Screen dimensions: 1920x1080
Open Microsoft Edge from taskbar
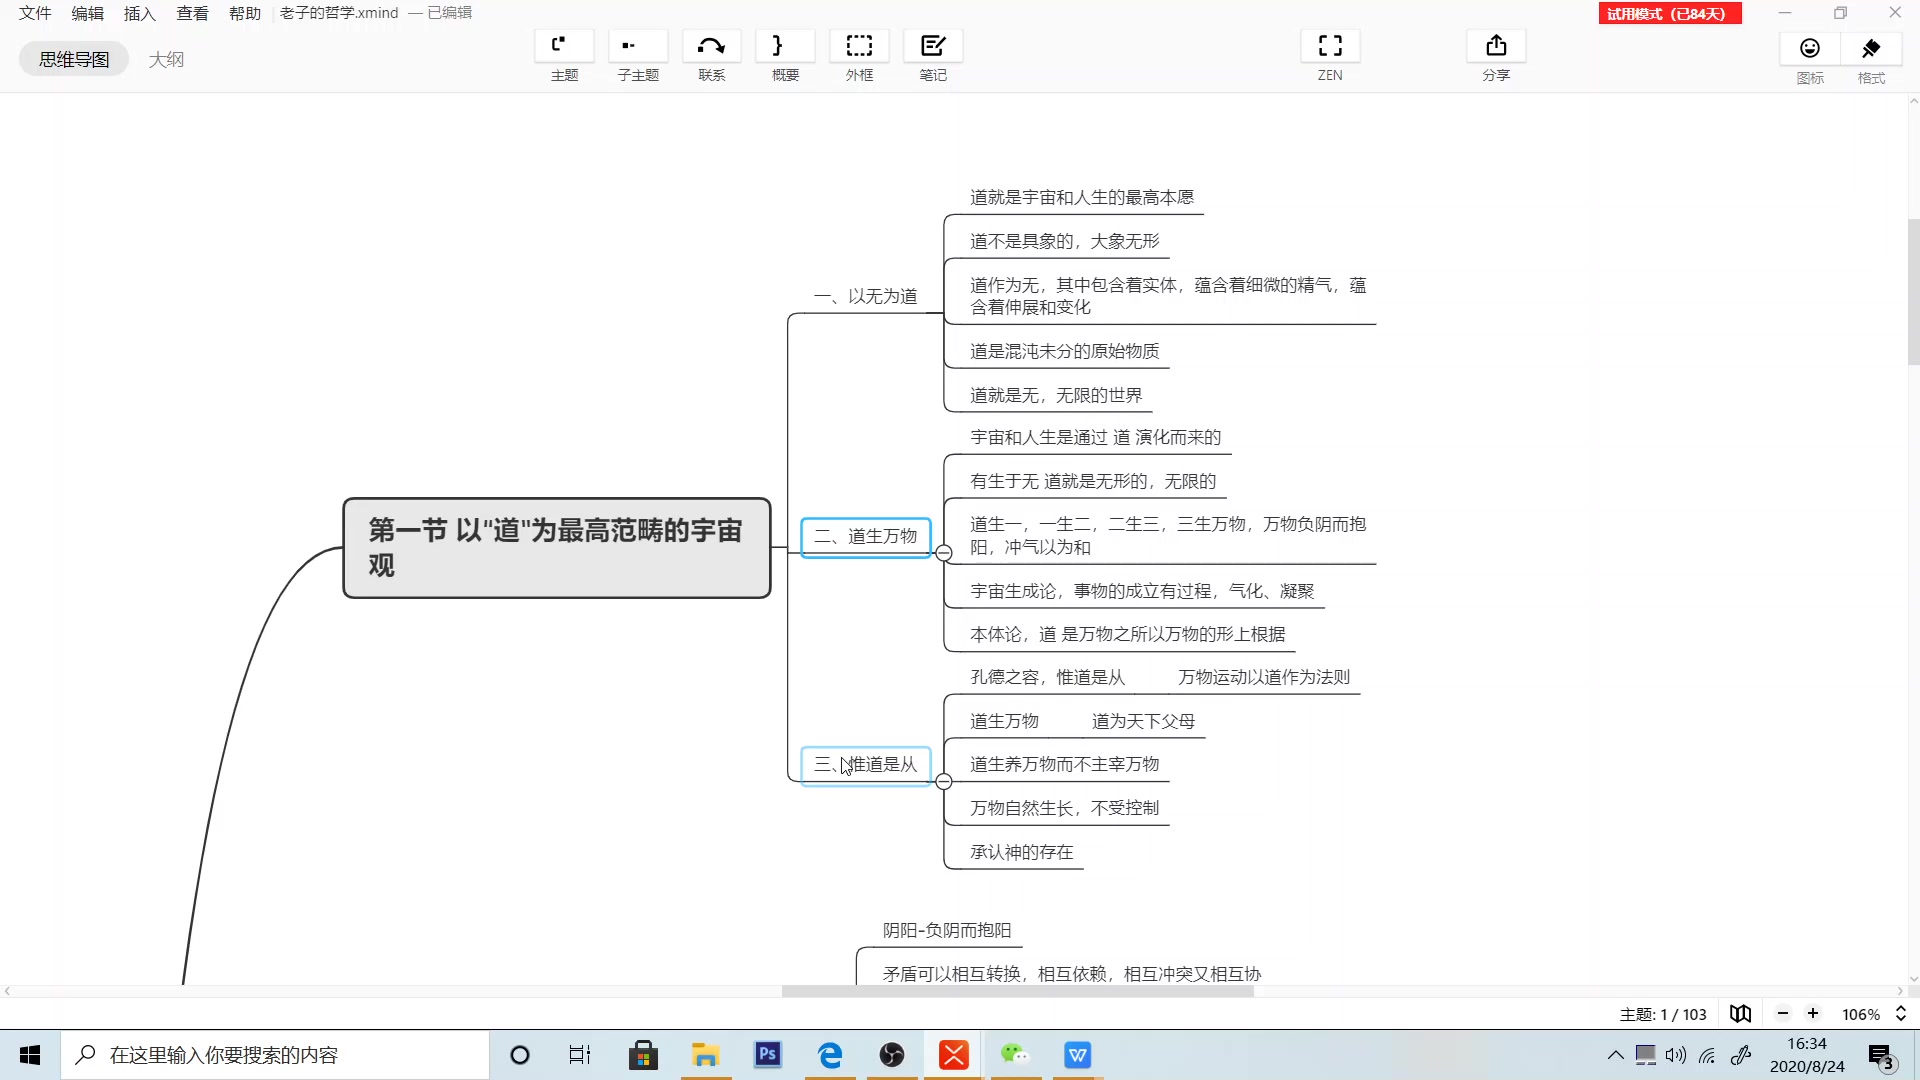[x=830, y=1055]
